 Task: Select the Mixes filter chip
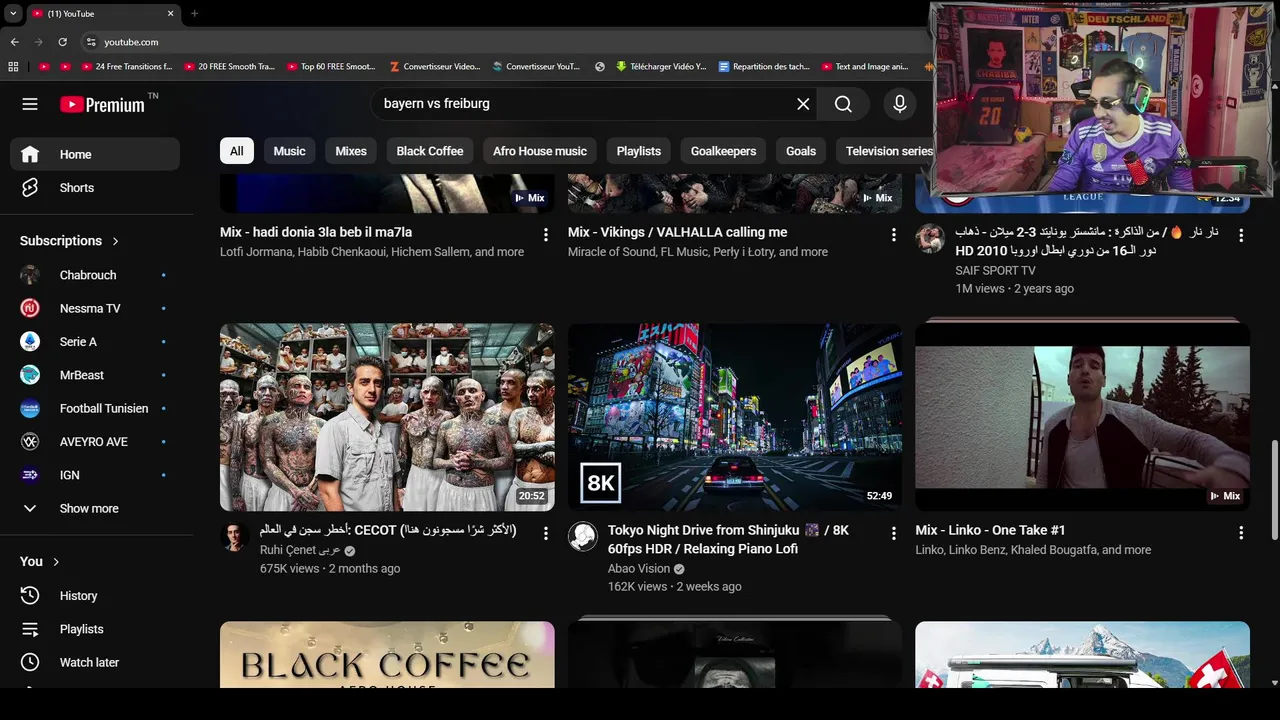click(x=351, y=151)
